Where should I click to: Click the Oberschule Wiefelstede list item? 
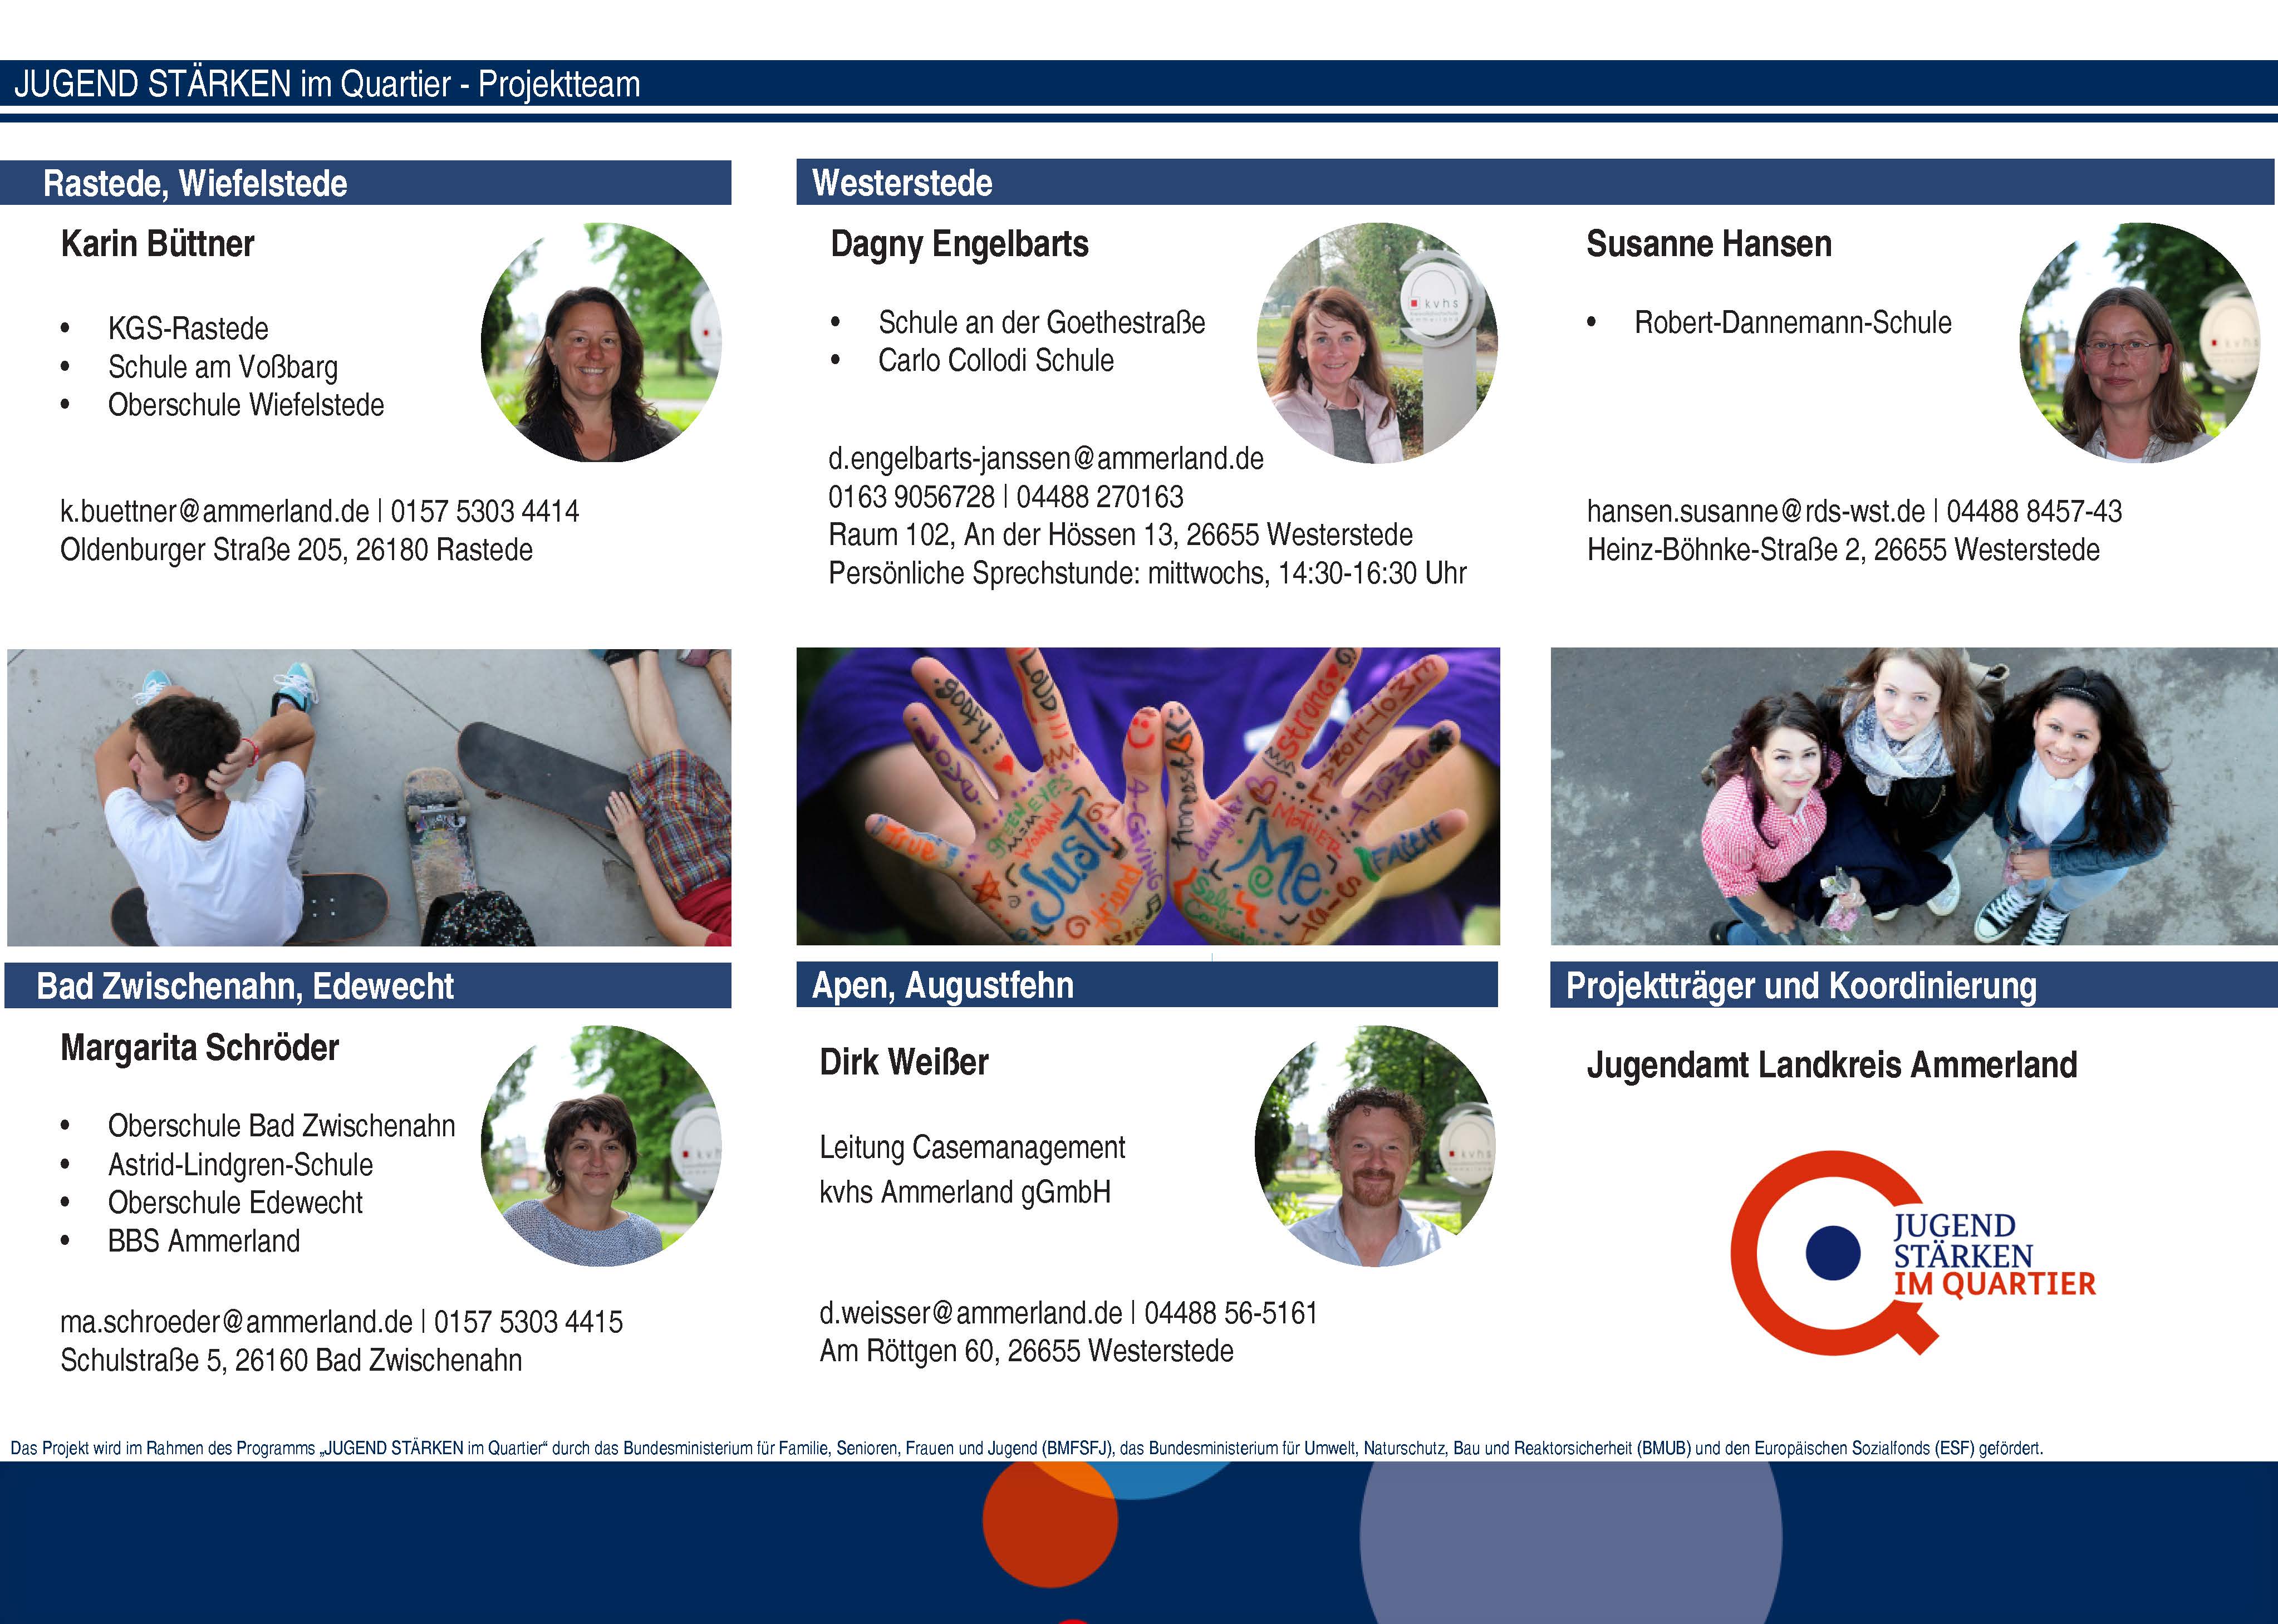pyautogui.click(x=246, y=405)
